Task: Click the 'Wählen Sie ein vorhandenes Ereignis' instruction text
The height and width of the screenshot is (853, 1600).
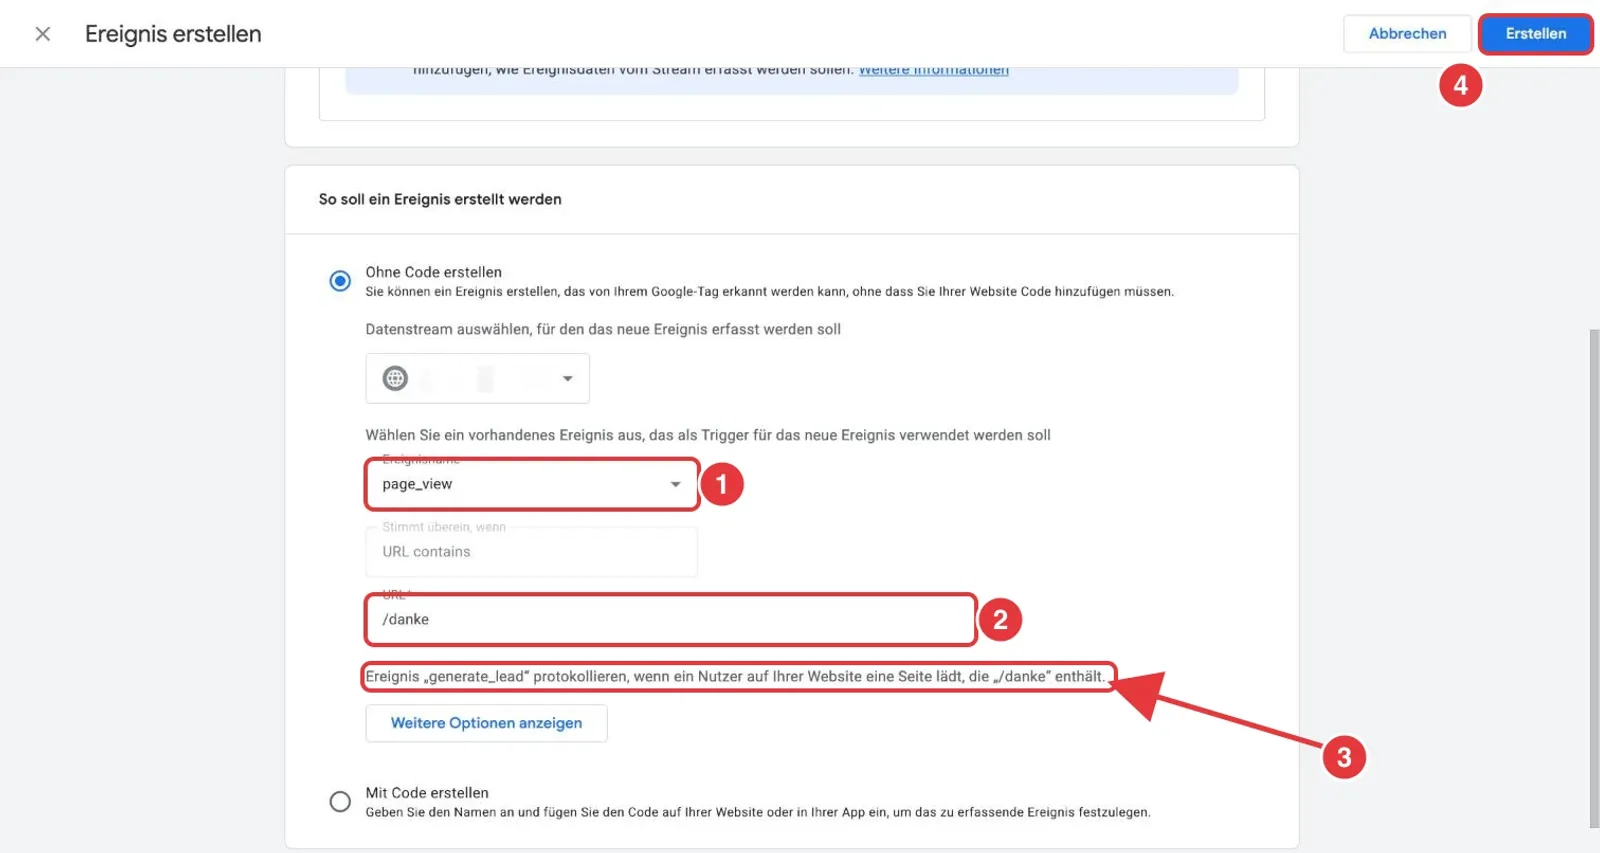Action: [x=708, y=435]
